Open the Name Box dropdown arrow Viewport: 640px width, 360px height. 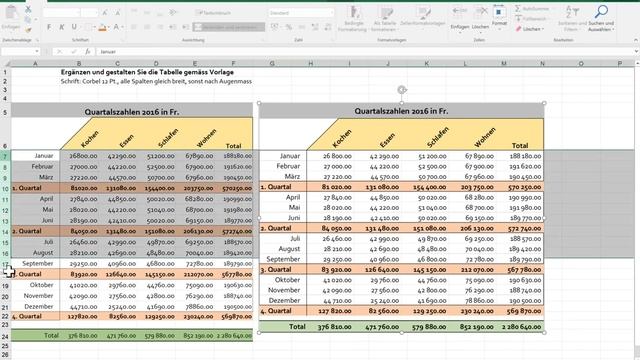pyautogui.click(x=37, y=52)
